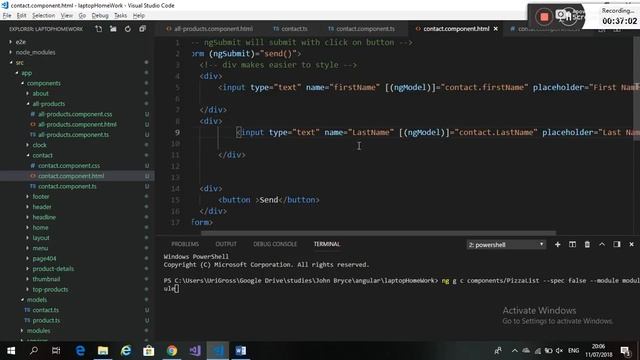Click the volume icon in system tray

point(560,351)
